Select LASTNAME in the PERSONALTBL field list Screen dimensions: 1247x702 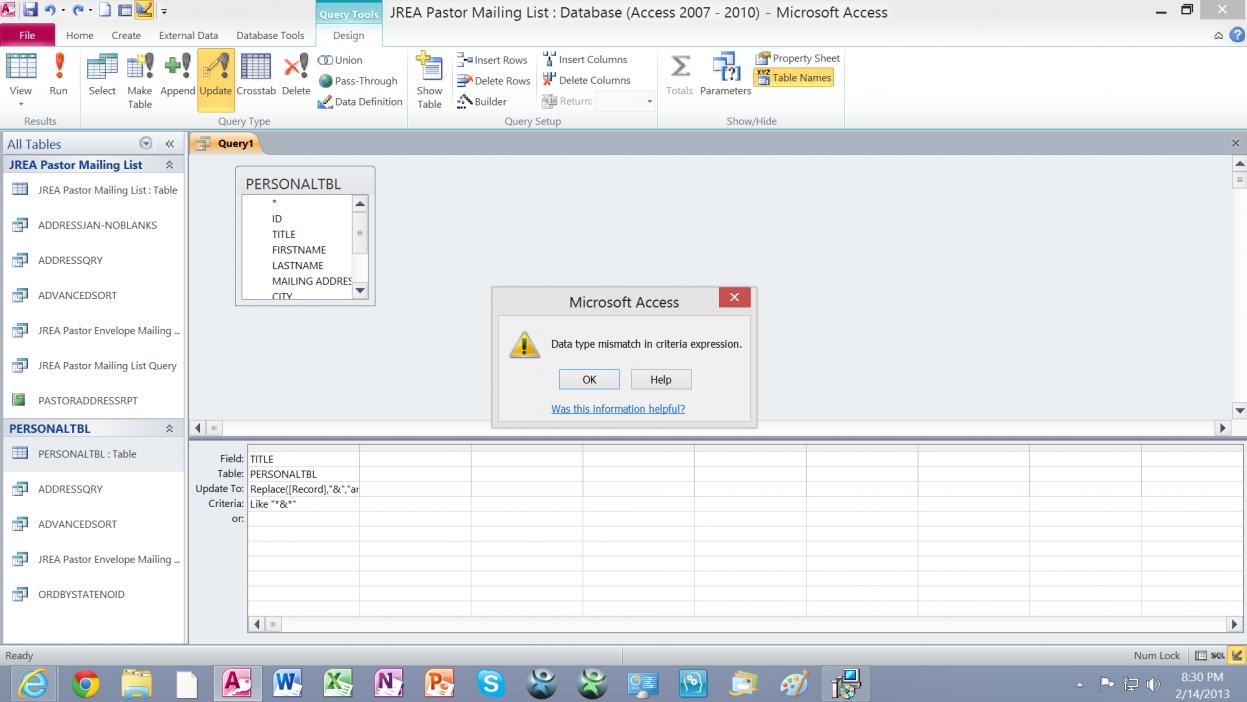[298, 266]
